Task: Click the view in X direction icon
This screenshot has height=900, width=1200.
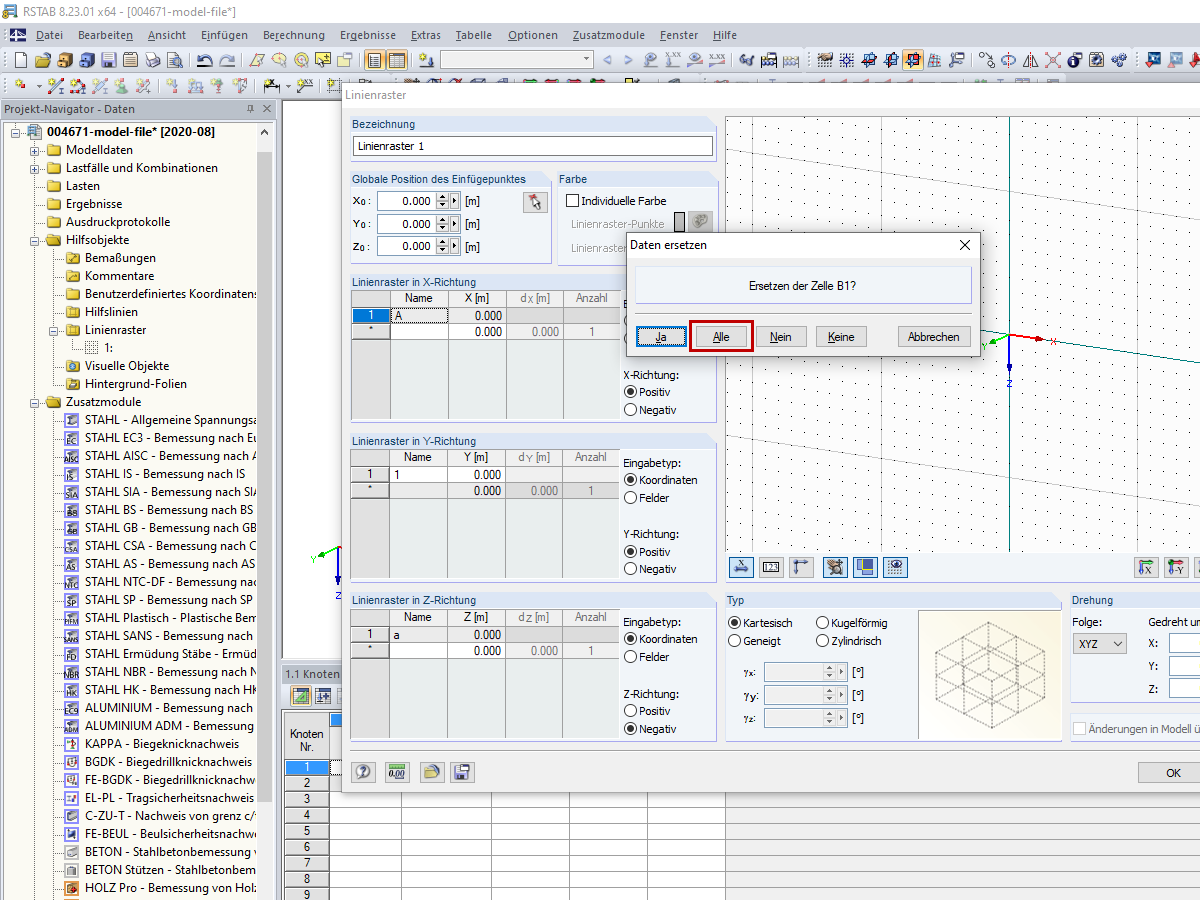Action: 1146,567
